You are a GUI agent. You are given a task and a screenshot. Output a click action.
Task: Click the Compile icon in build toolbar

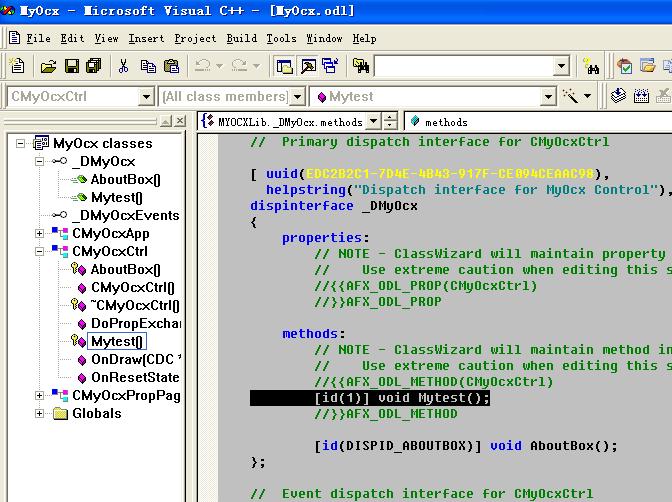[x=618, y=96]
